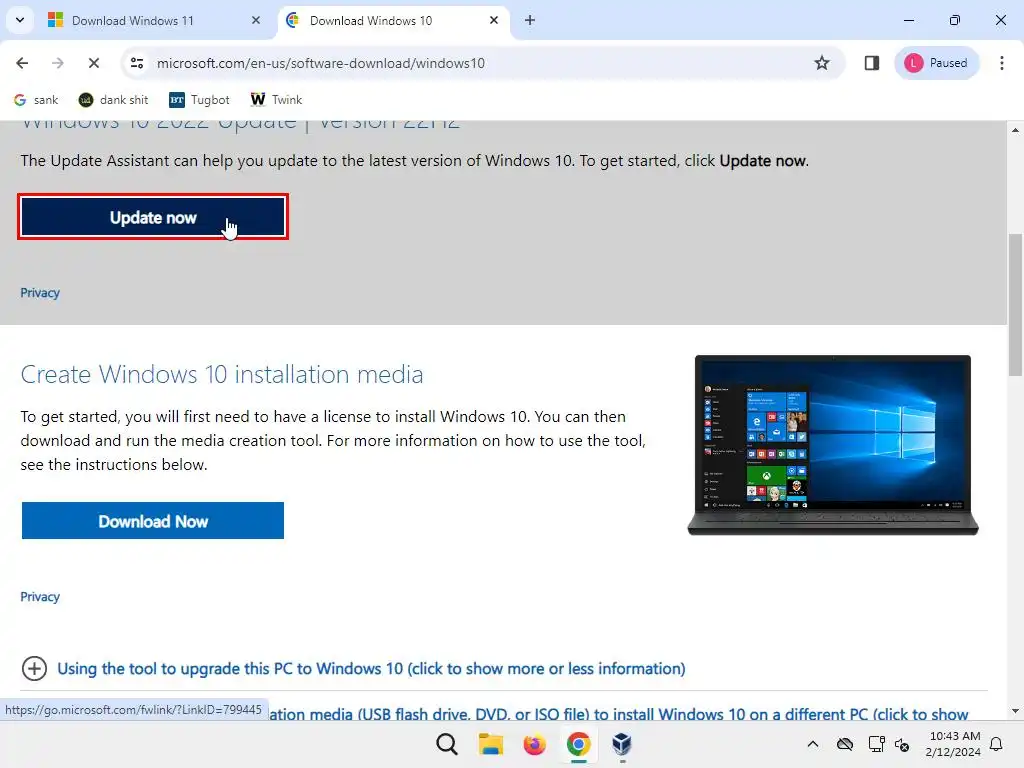The height and width of the screenshot is (768, 1024).
Task: Expand the upgrade this PC section plus icon
Action: [34, 669]
